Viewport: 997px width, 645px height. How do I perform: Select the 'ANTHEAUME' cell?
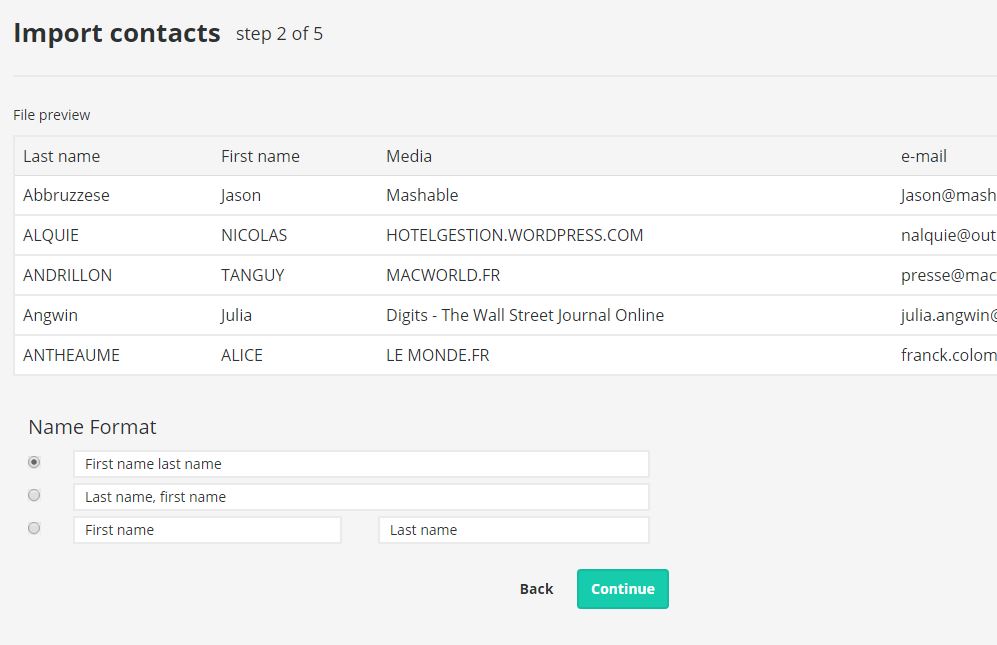(x=71, y=356)
